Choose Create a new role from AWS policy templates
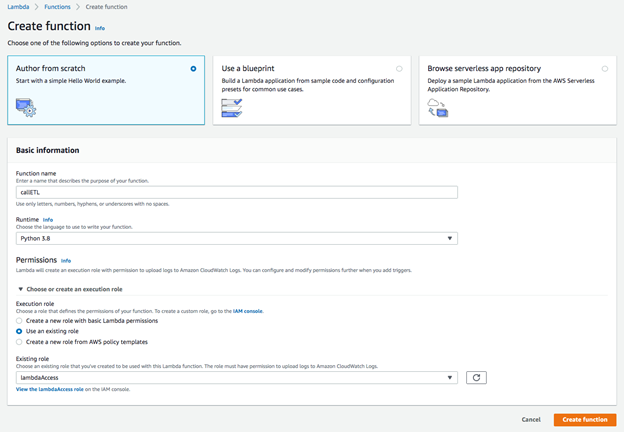The image size is (624, 432). [19, 342]
